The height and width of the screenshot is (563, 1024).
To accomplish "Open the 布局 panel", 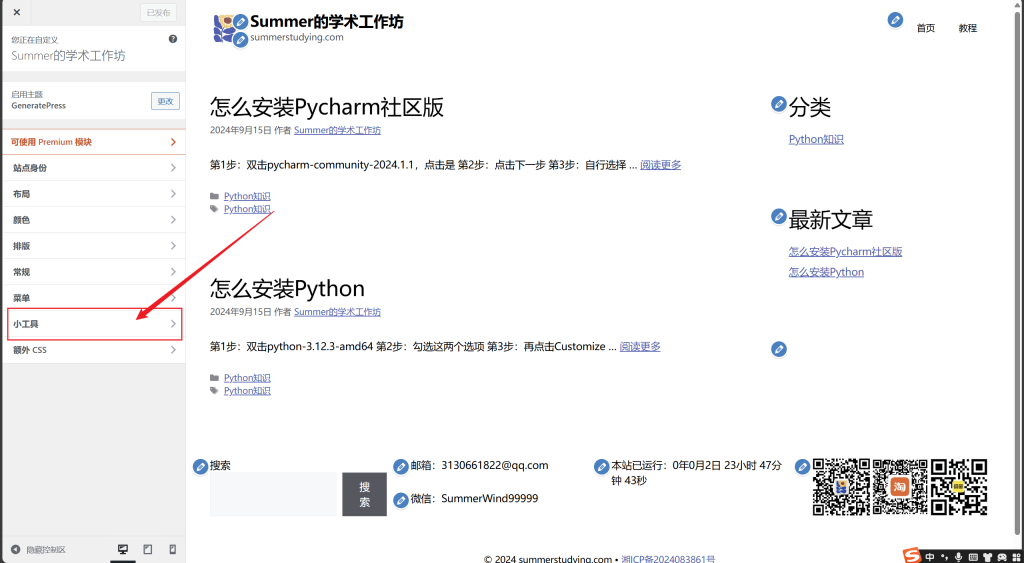I will [93, 194].
